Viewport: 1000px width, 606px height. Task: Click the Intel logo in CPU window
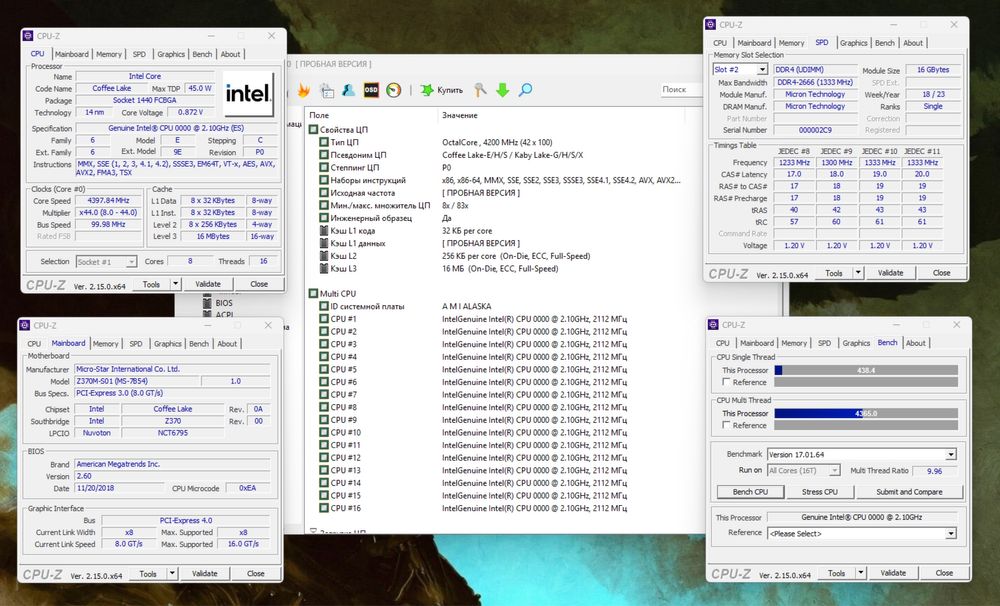(248, 94)
